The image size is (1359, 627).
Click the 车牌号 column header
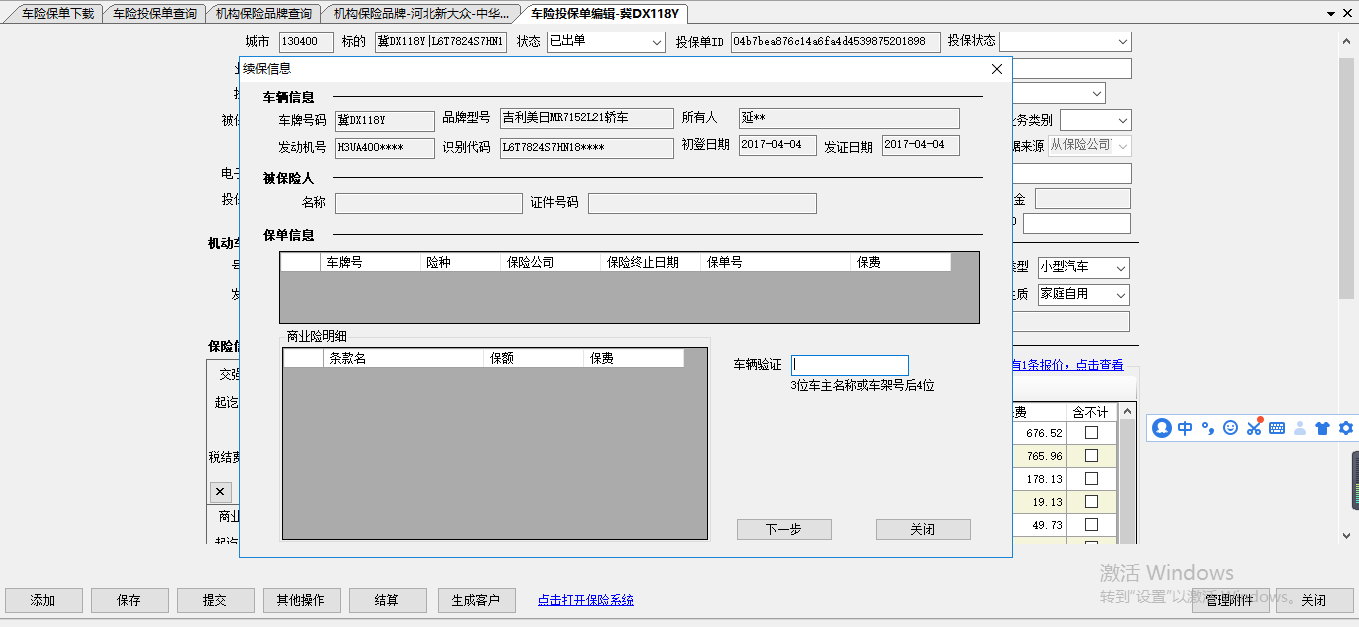370,262
